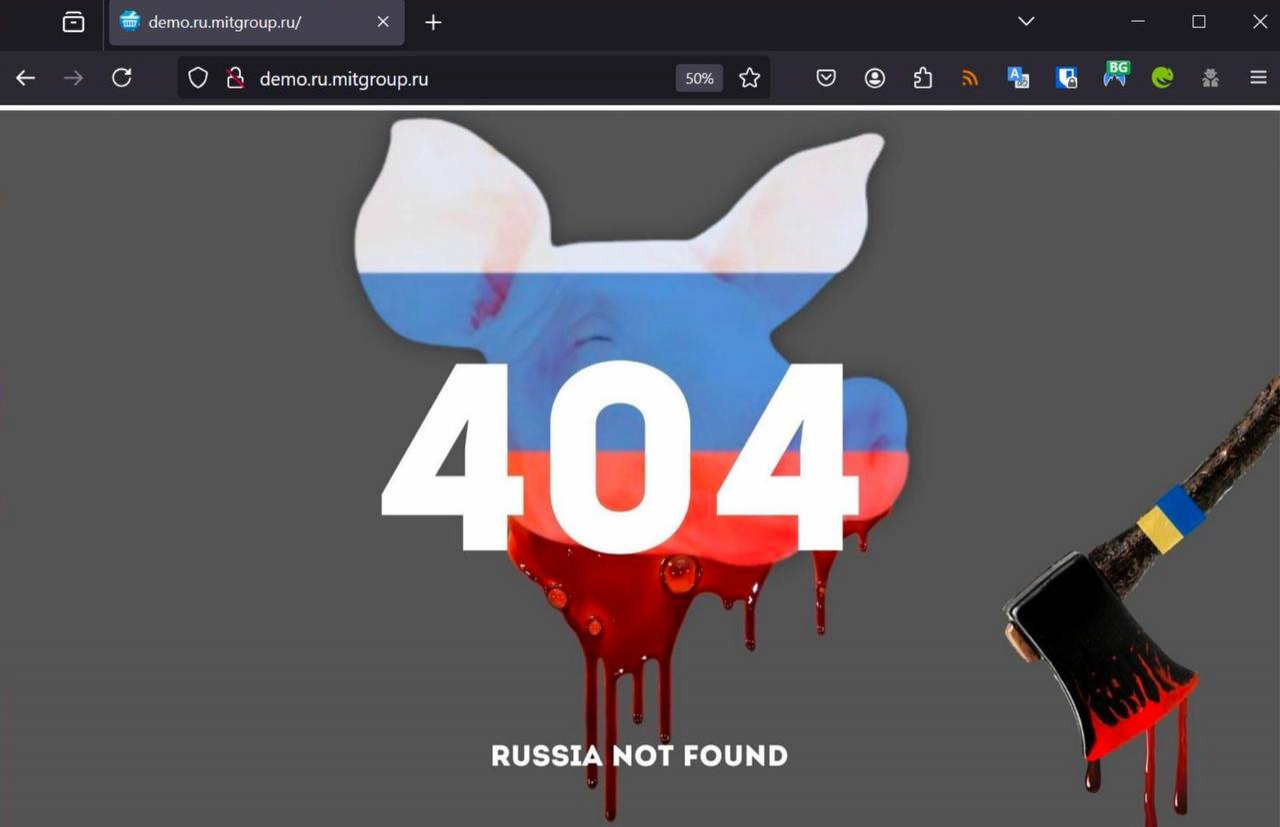Open Firefox View in the tab strip

tap(73, 22)
